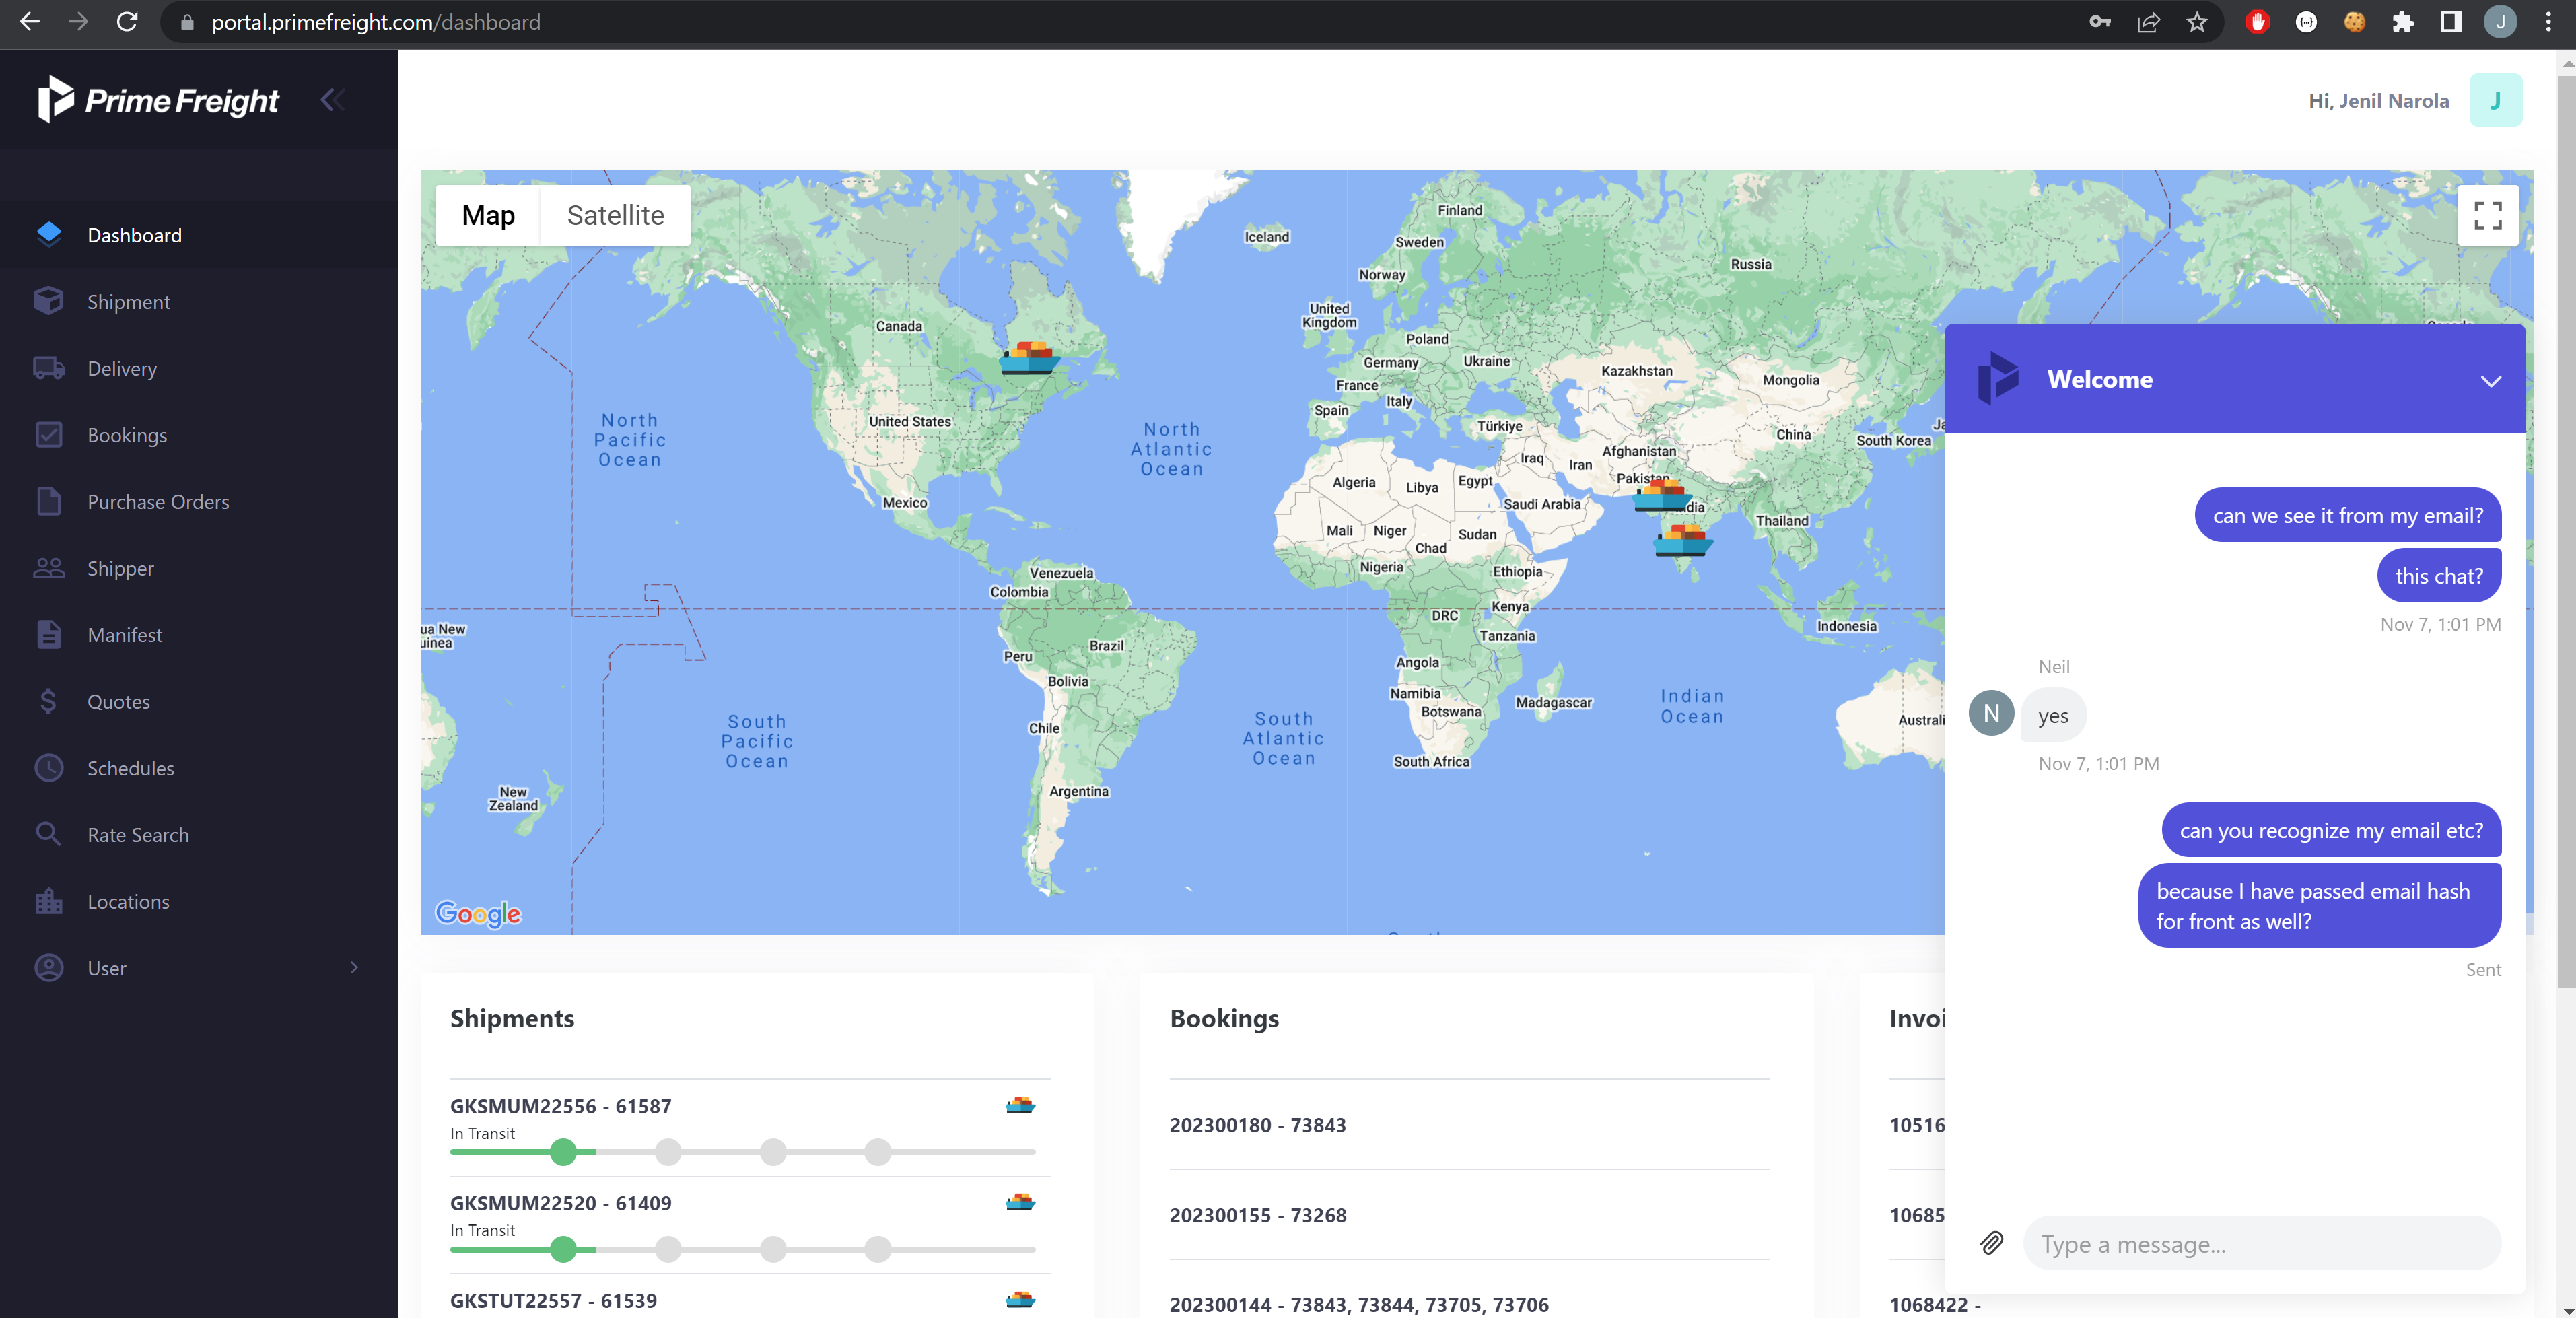Viewport: 2576px width, 1318px height.
Task: Open shipment GKSMUM22556 - 61587
Action: click(560, 1106)
